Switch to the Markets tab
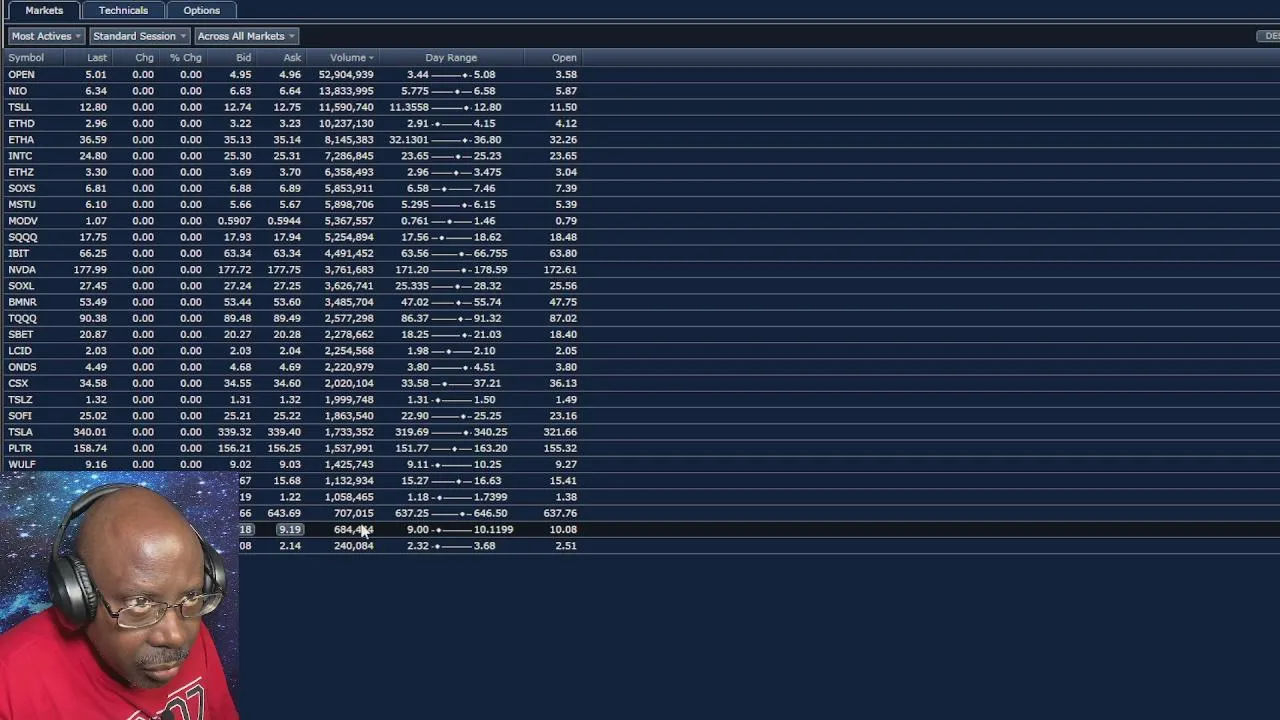This screenshot has height=720, width=1280. pos(44,10)
